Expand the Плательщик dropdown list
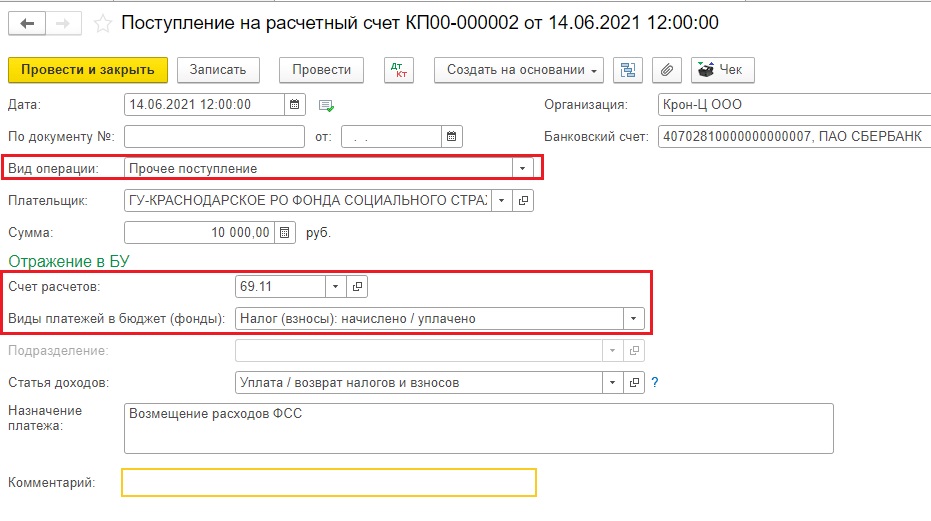This screenshot has height=521, width=931. [502, 200]
